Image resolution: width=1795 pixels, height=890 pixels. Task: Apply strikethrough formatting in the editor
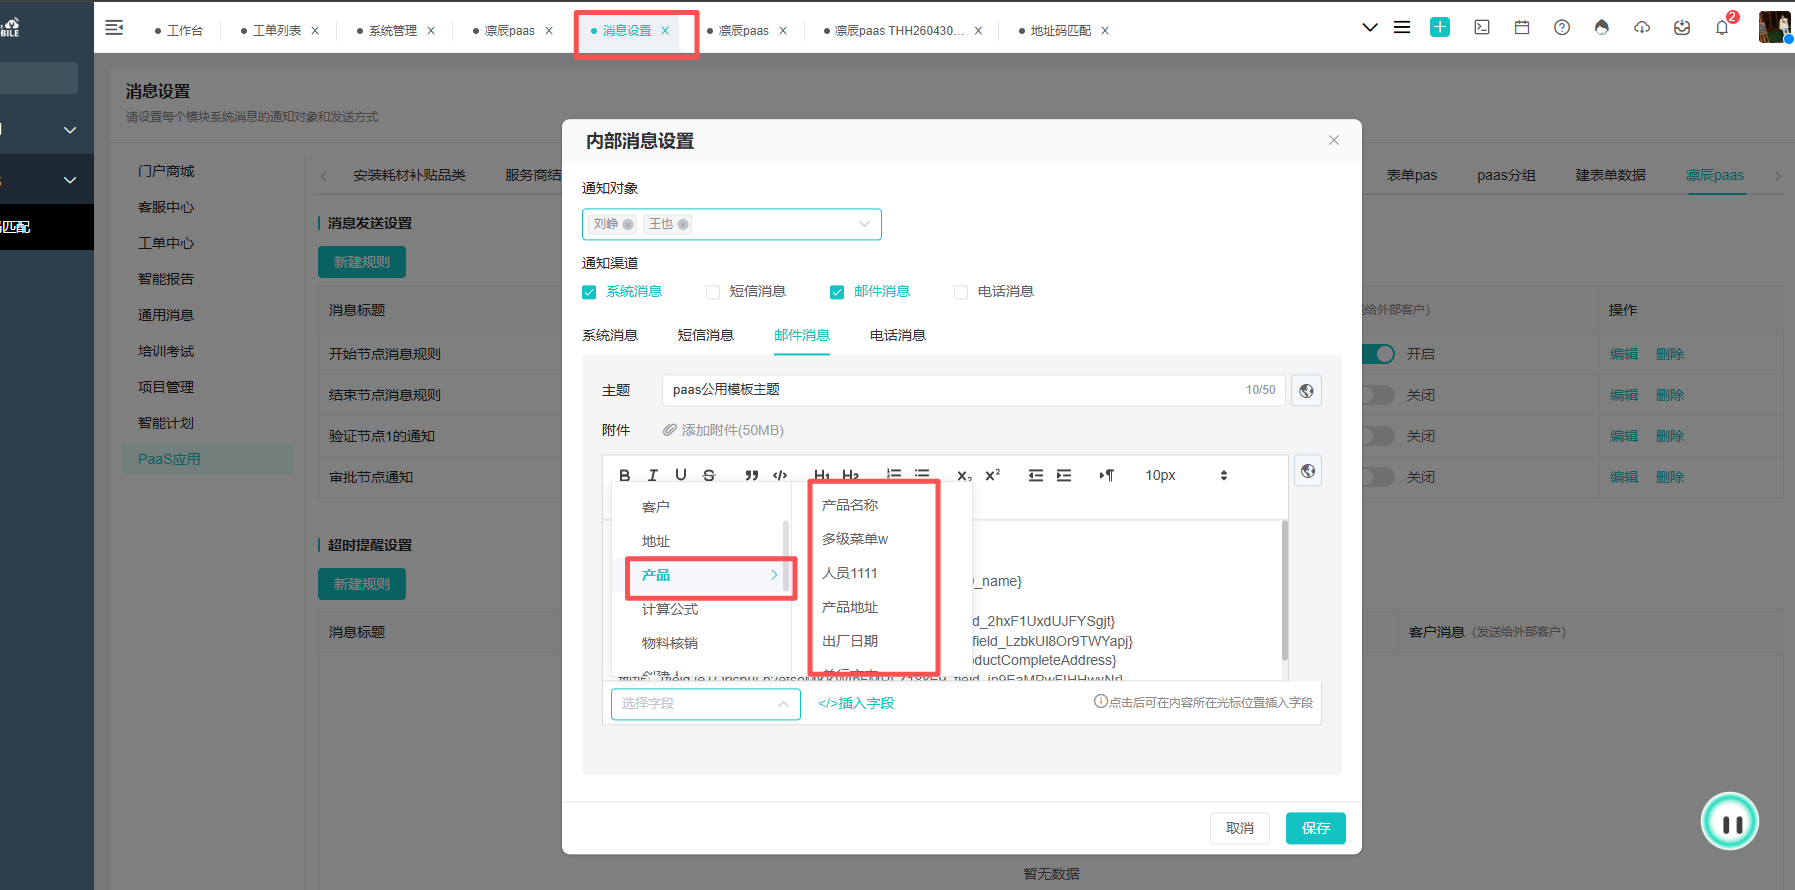(x=709, y=475)
